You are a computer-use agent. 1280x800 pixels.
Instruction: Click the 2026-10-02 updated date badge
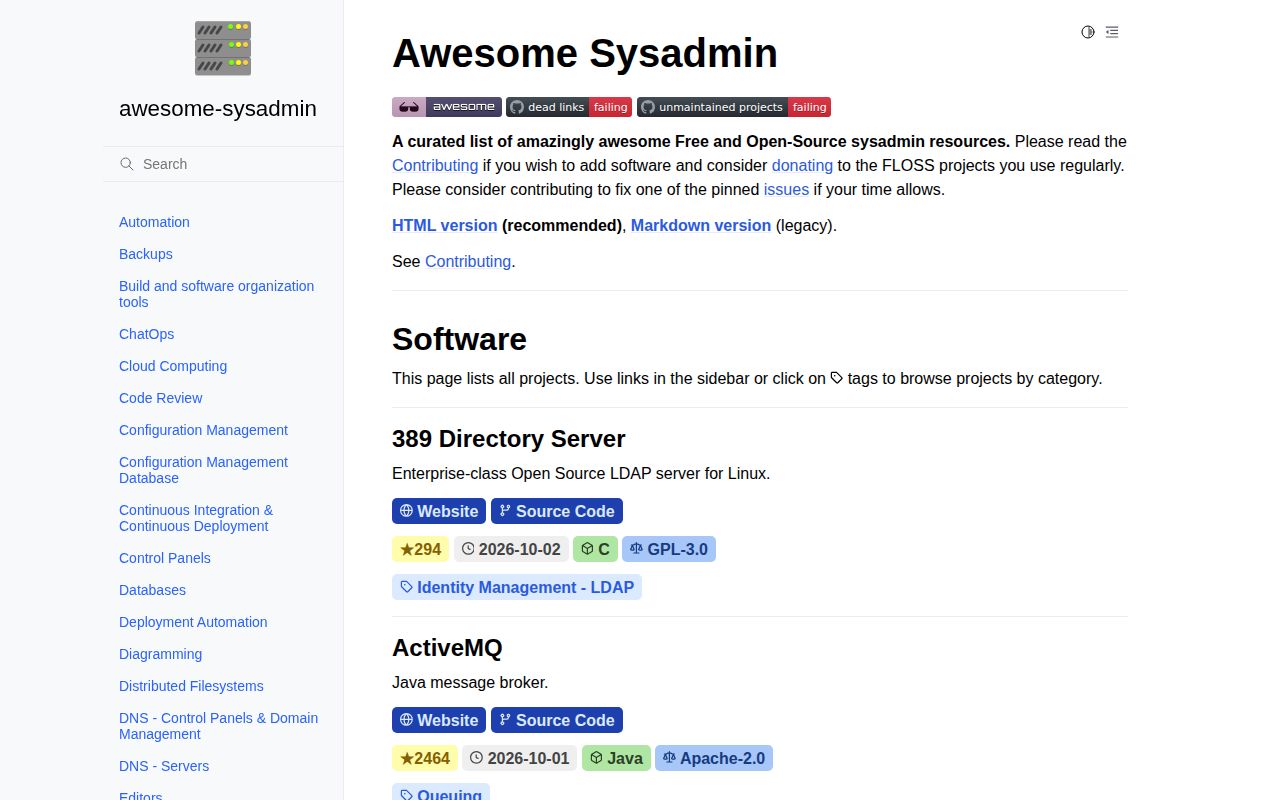click(x=511, y=549)
